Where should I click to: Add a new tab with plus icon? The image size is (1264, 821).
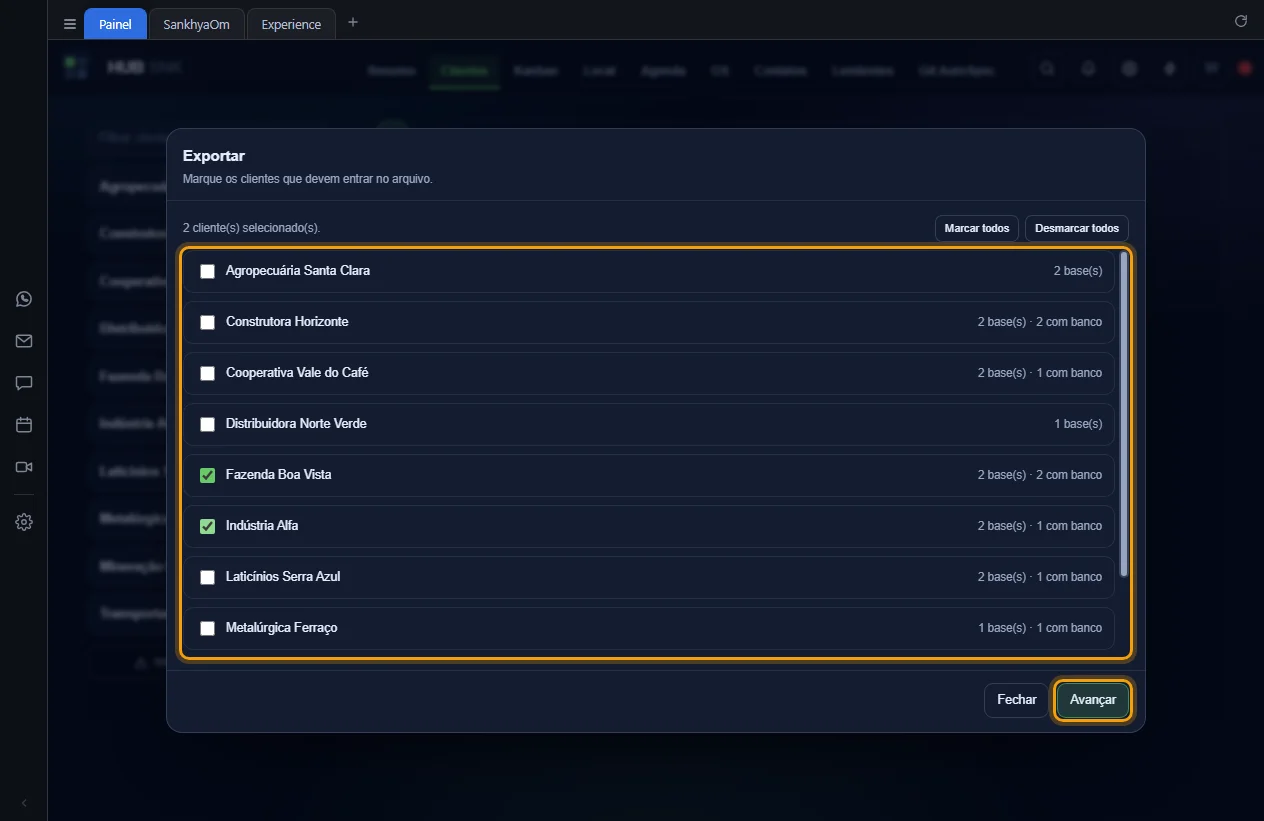352,23
